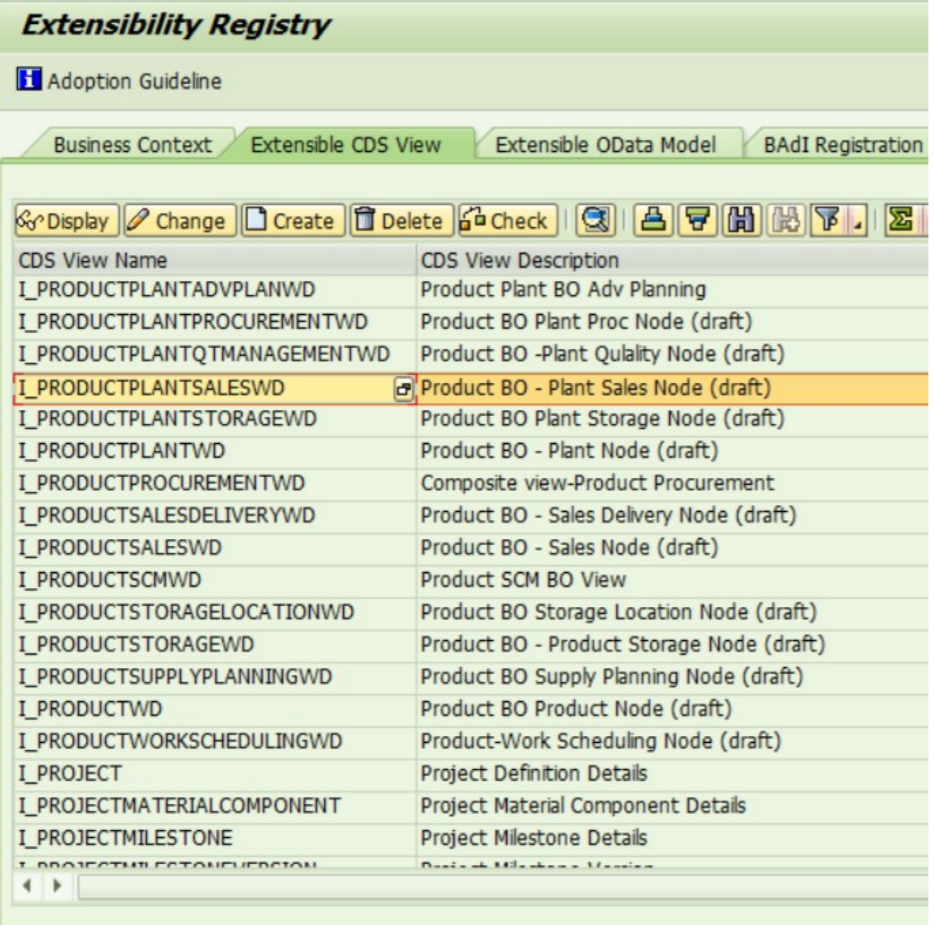
Task: Click description 'Project Material Component Details'
Action: click(583, 806)
